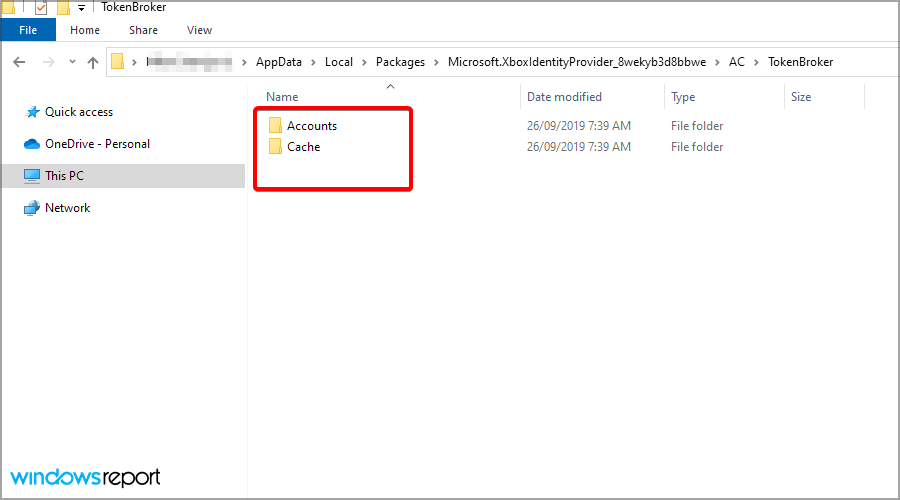900x500 pixels.
Task: Sort files by Date modified column
Action: (x=564, y=97)
